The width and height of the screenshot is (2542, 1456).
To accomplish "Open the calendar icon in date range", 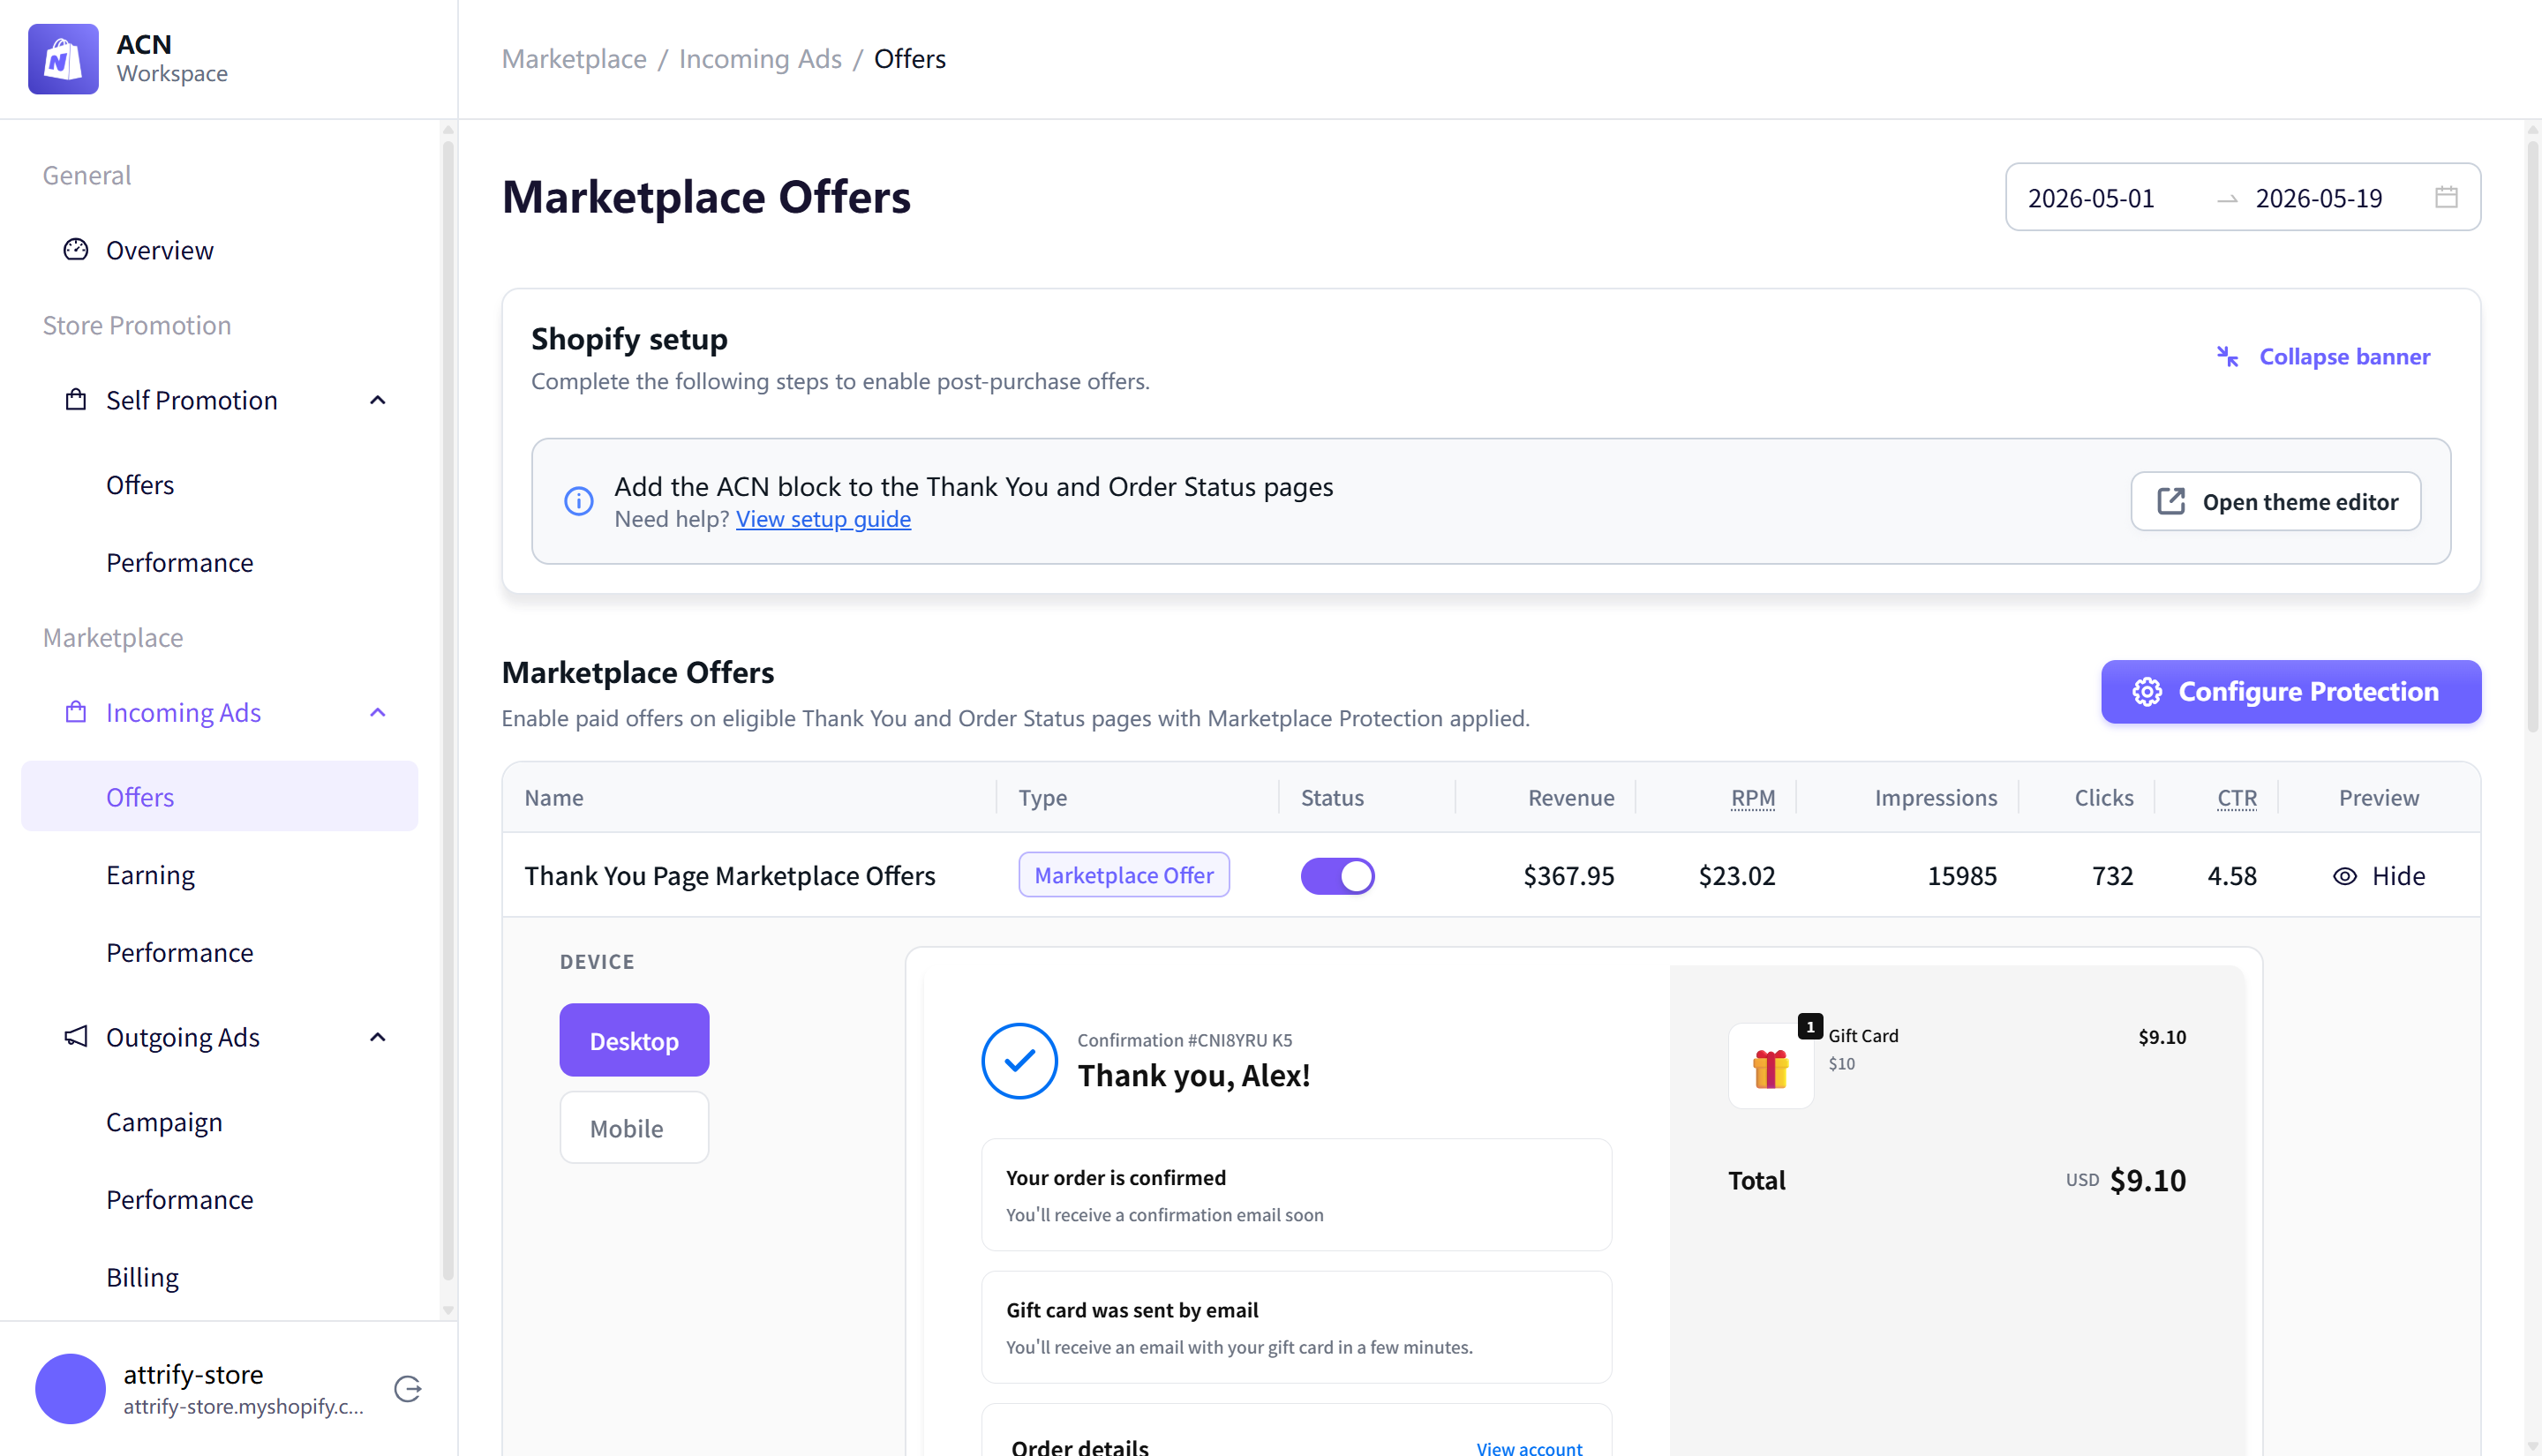I will (x=2446, y=197).
